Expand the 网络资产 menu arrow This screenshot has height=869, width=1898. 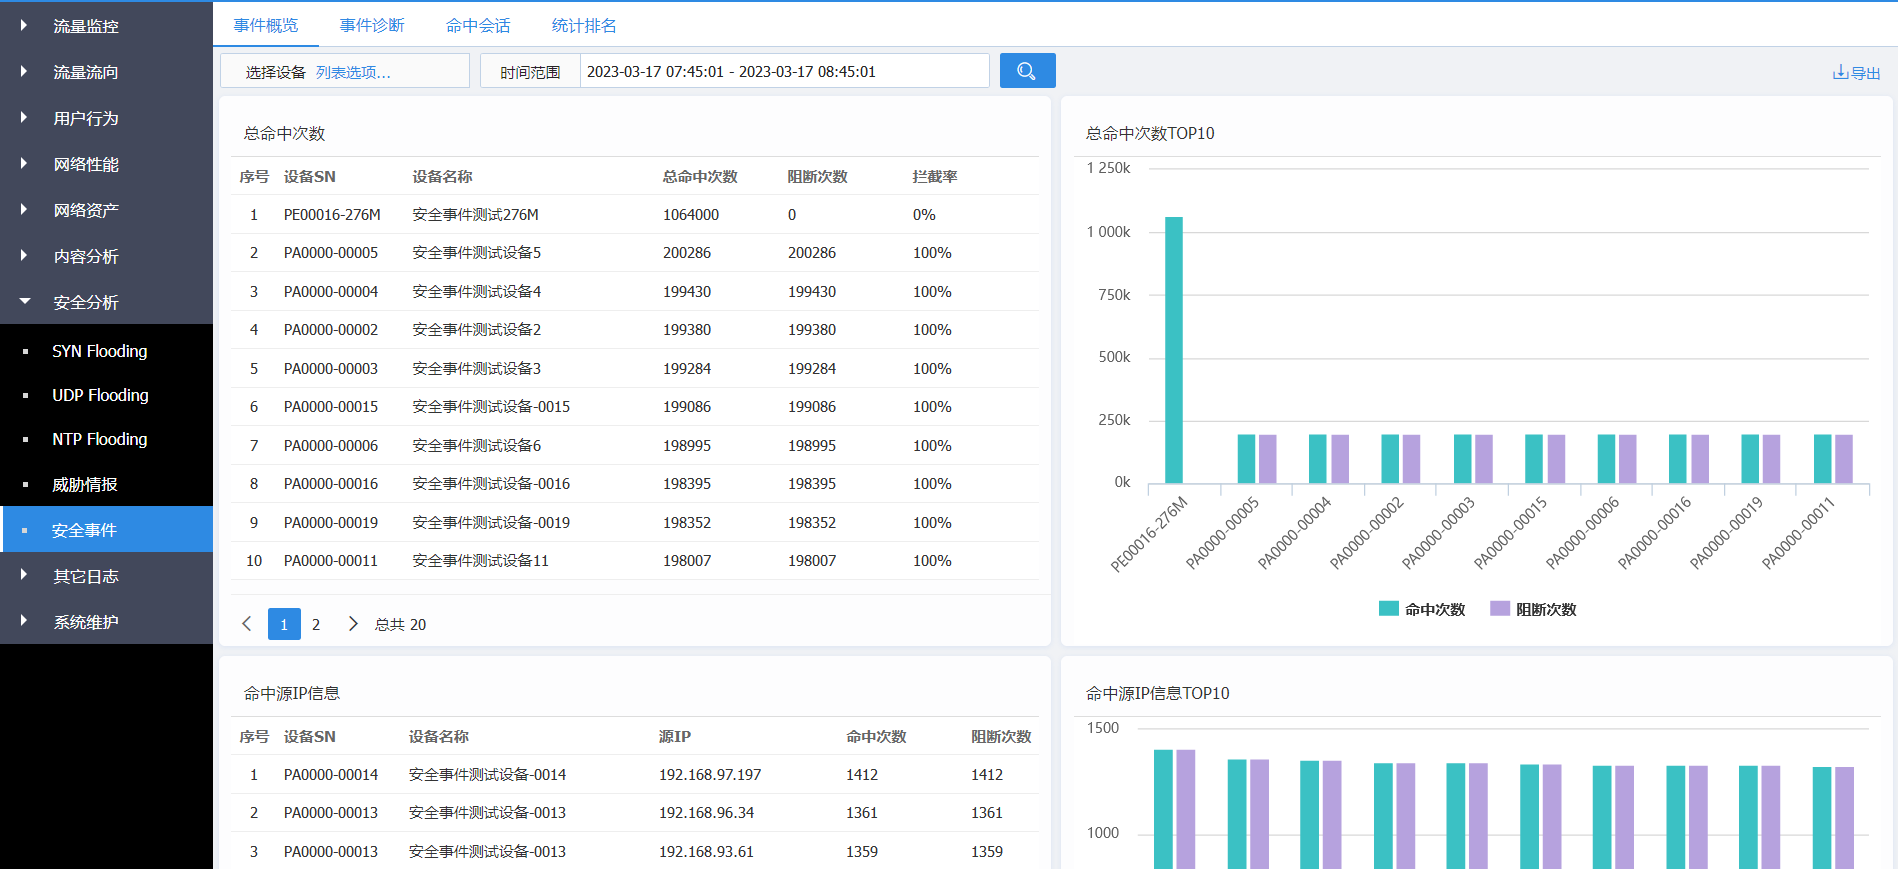[x=24, y=209]
